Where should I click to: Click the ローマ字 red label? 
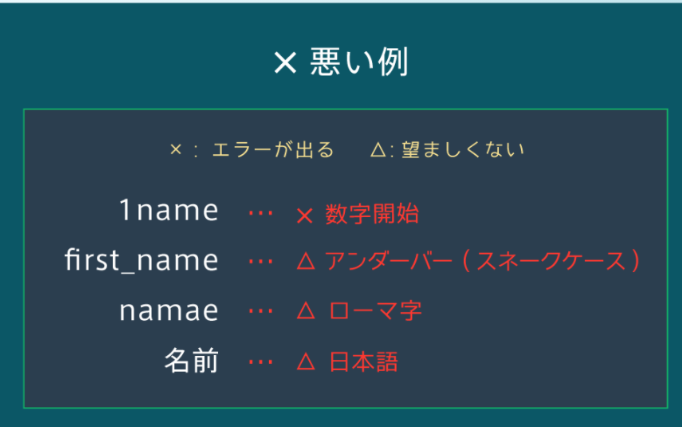[375, 311]
